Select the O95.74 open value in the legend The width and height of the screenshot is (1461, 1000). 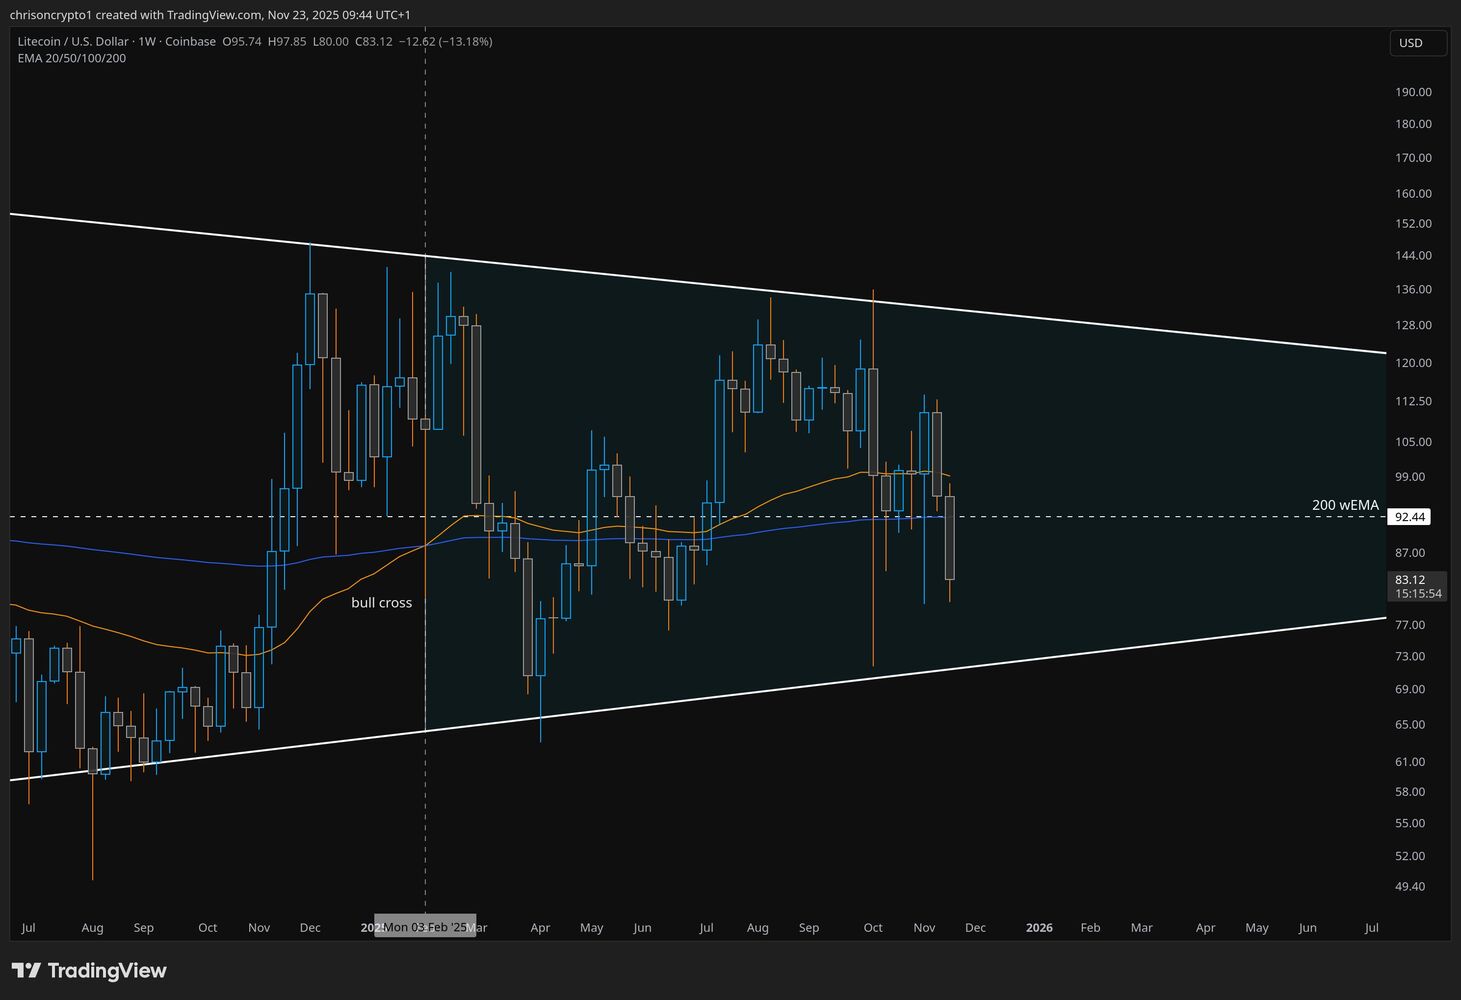(240, 42)
